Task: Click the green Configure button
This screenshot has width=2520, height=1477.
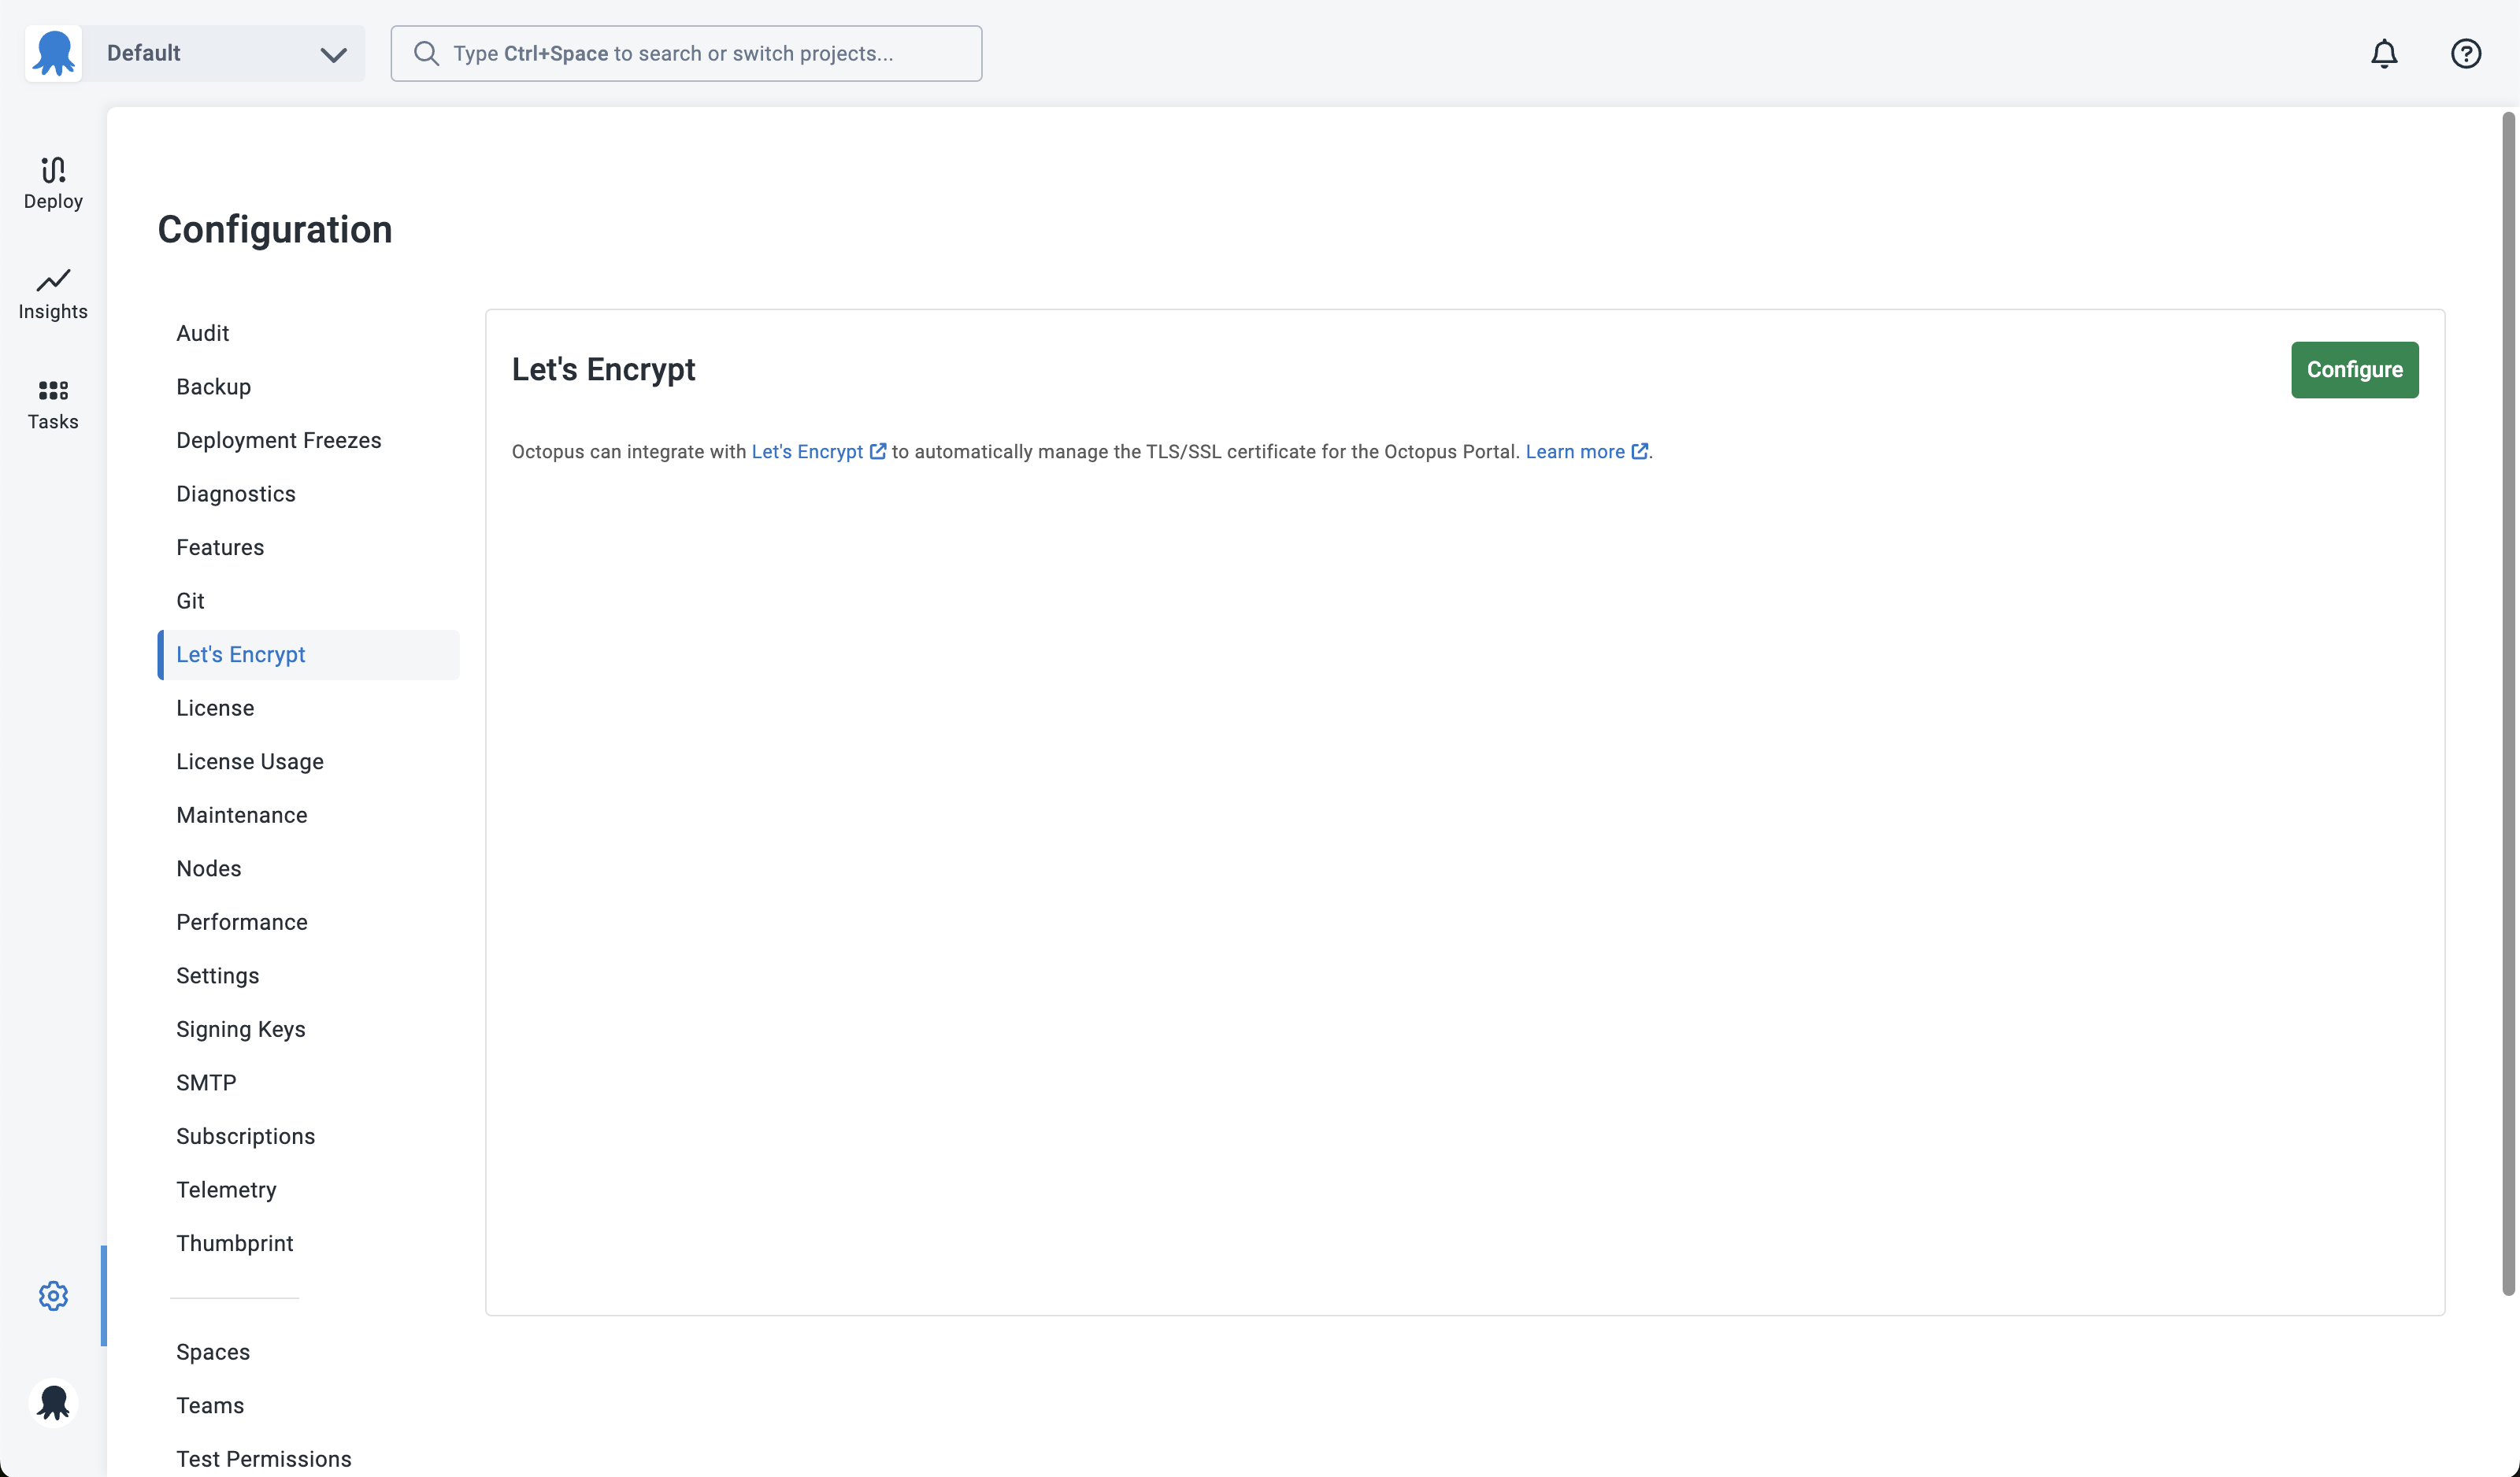Action: click(2354, 370)
